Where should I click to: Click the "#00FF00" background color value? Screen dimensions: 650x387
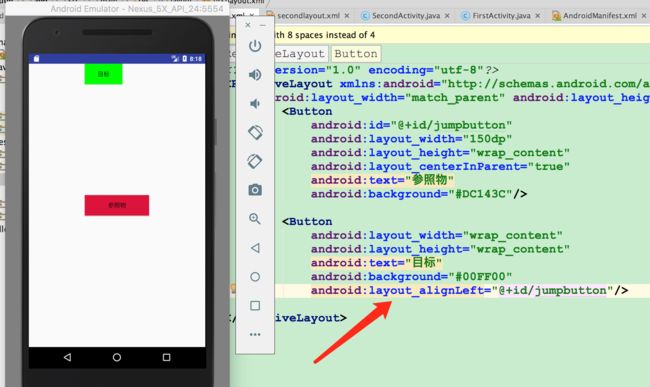click(481, 276)
